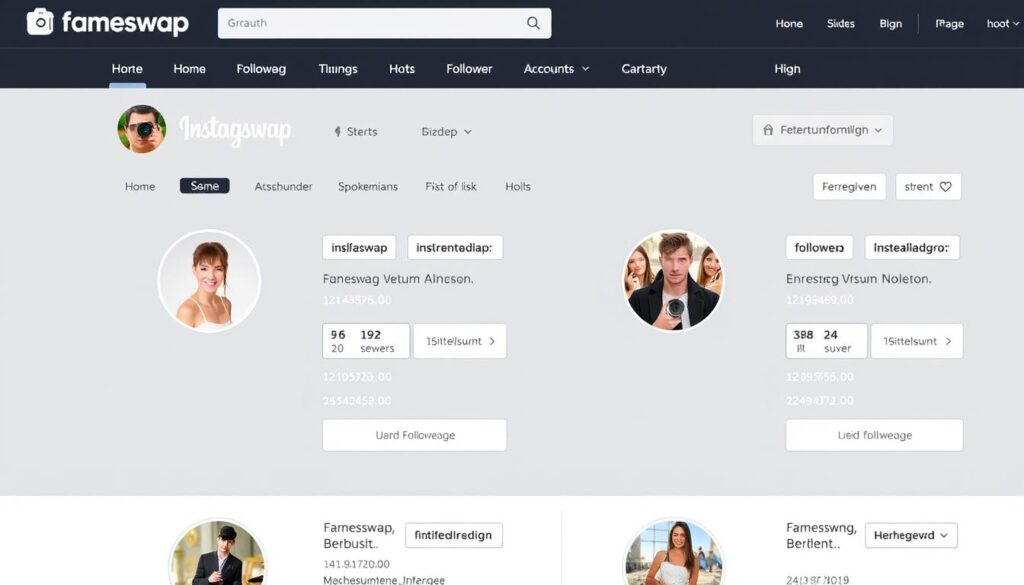Open the Follower menu item in the navigation
Viewport: 1024px width, 585px height.
tap(468, 69)
